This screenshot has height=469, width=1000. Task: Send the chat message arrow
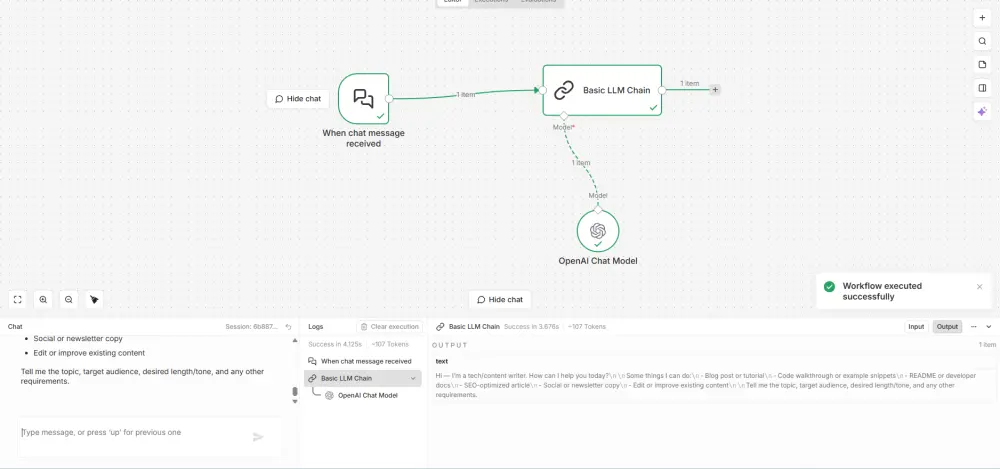pyautogui.click(x=258, y=437)
